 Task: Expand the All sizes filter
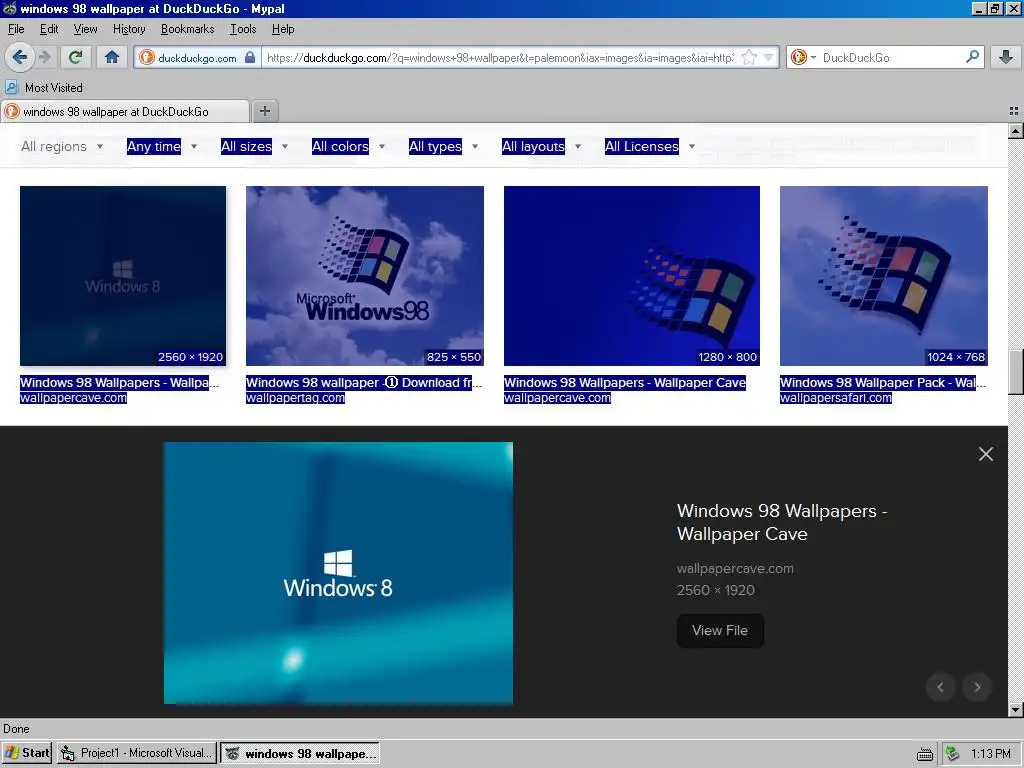click(254, 146)
